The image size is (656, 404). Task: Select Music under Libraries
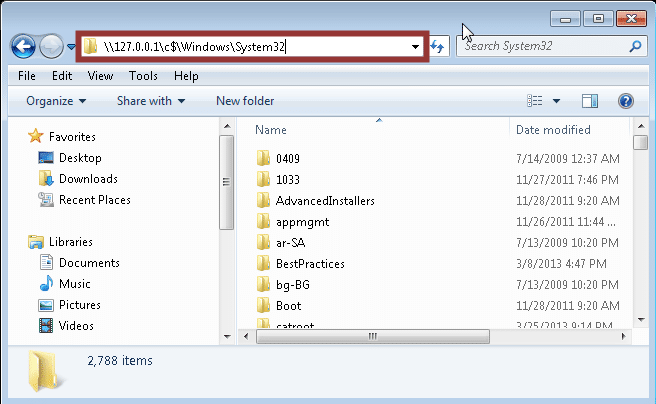[74, 284]
